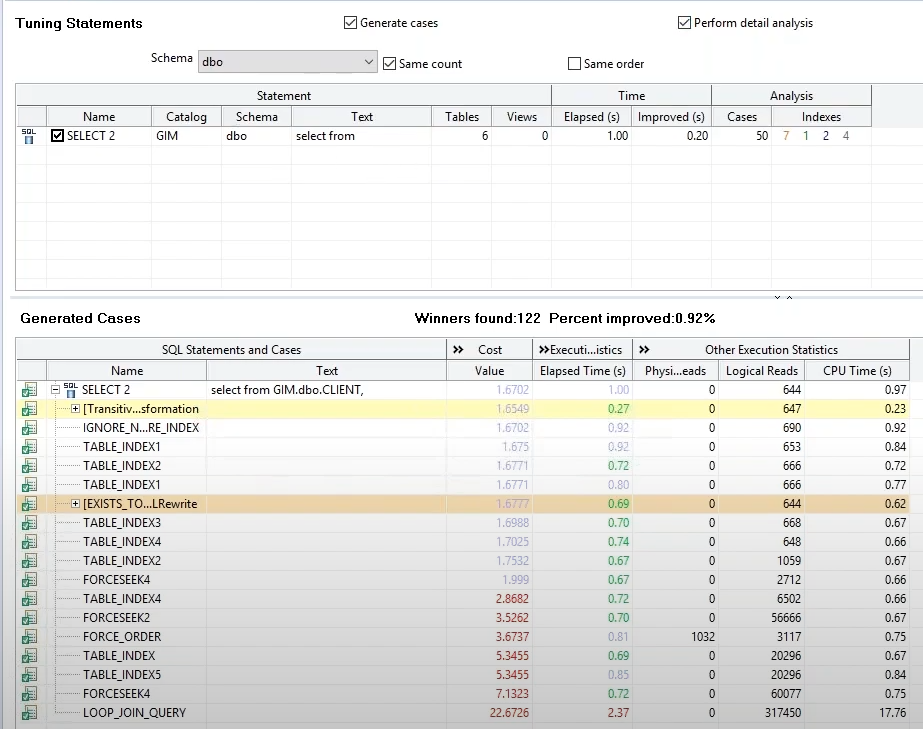Sort by the Improved (s) column header

pos(671,117)
